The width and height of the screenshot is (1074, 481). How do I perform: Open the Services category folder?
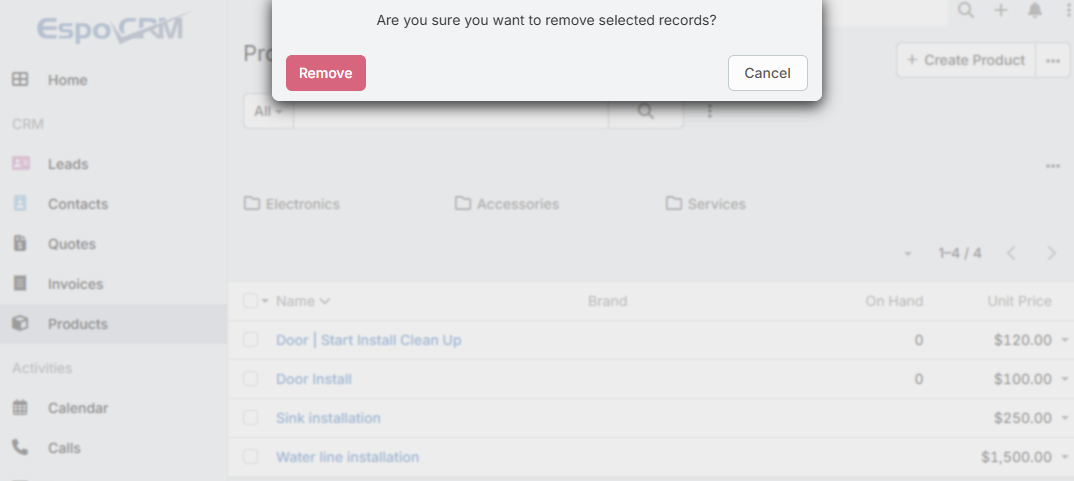[x=706, y=204]
